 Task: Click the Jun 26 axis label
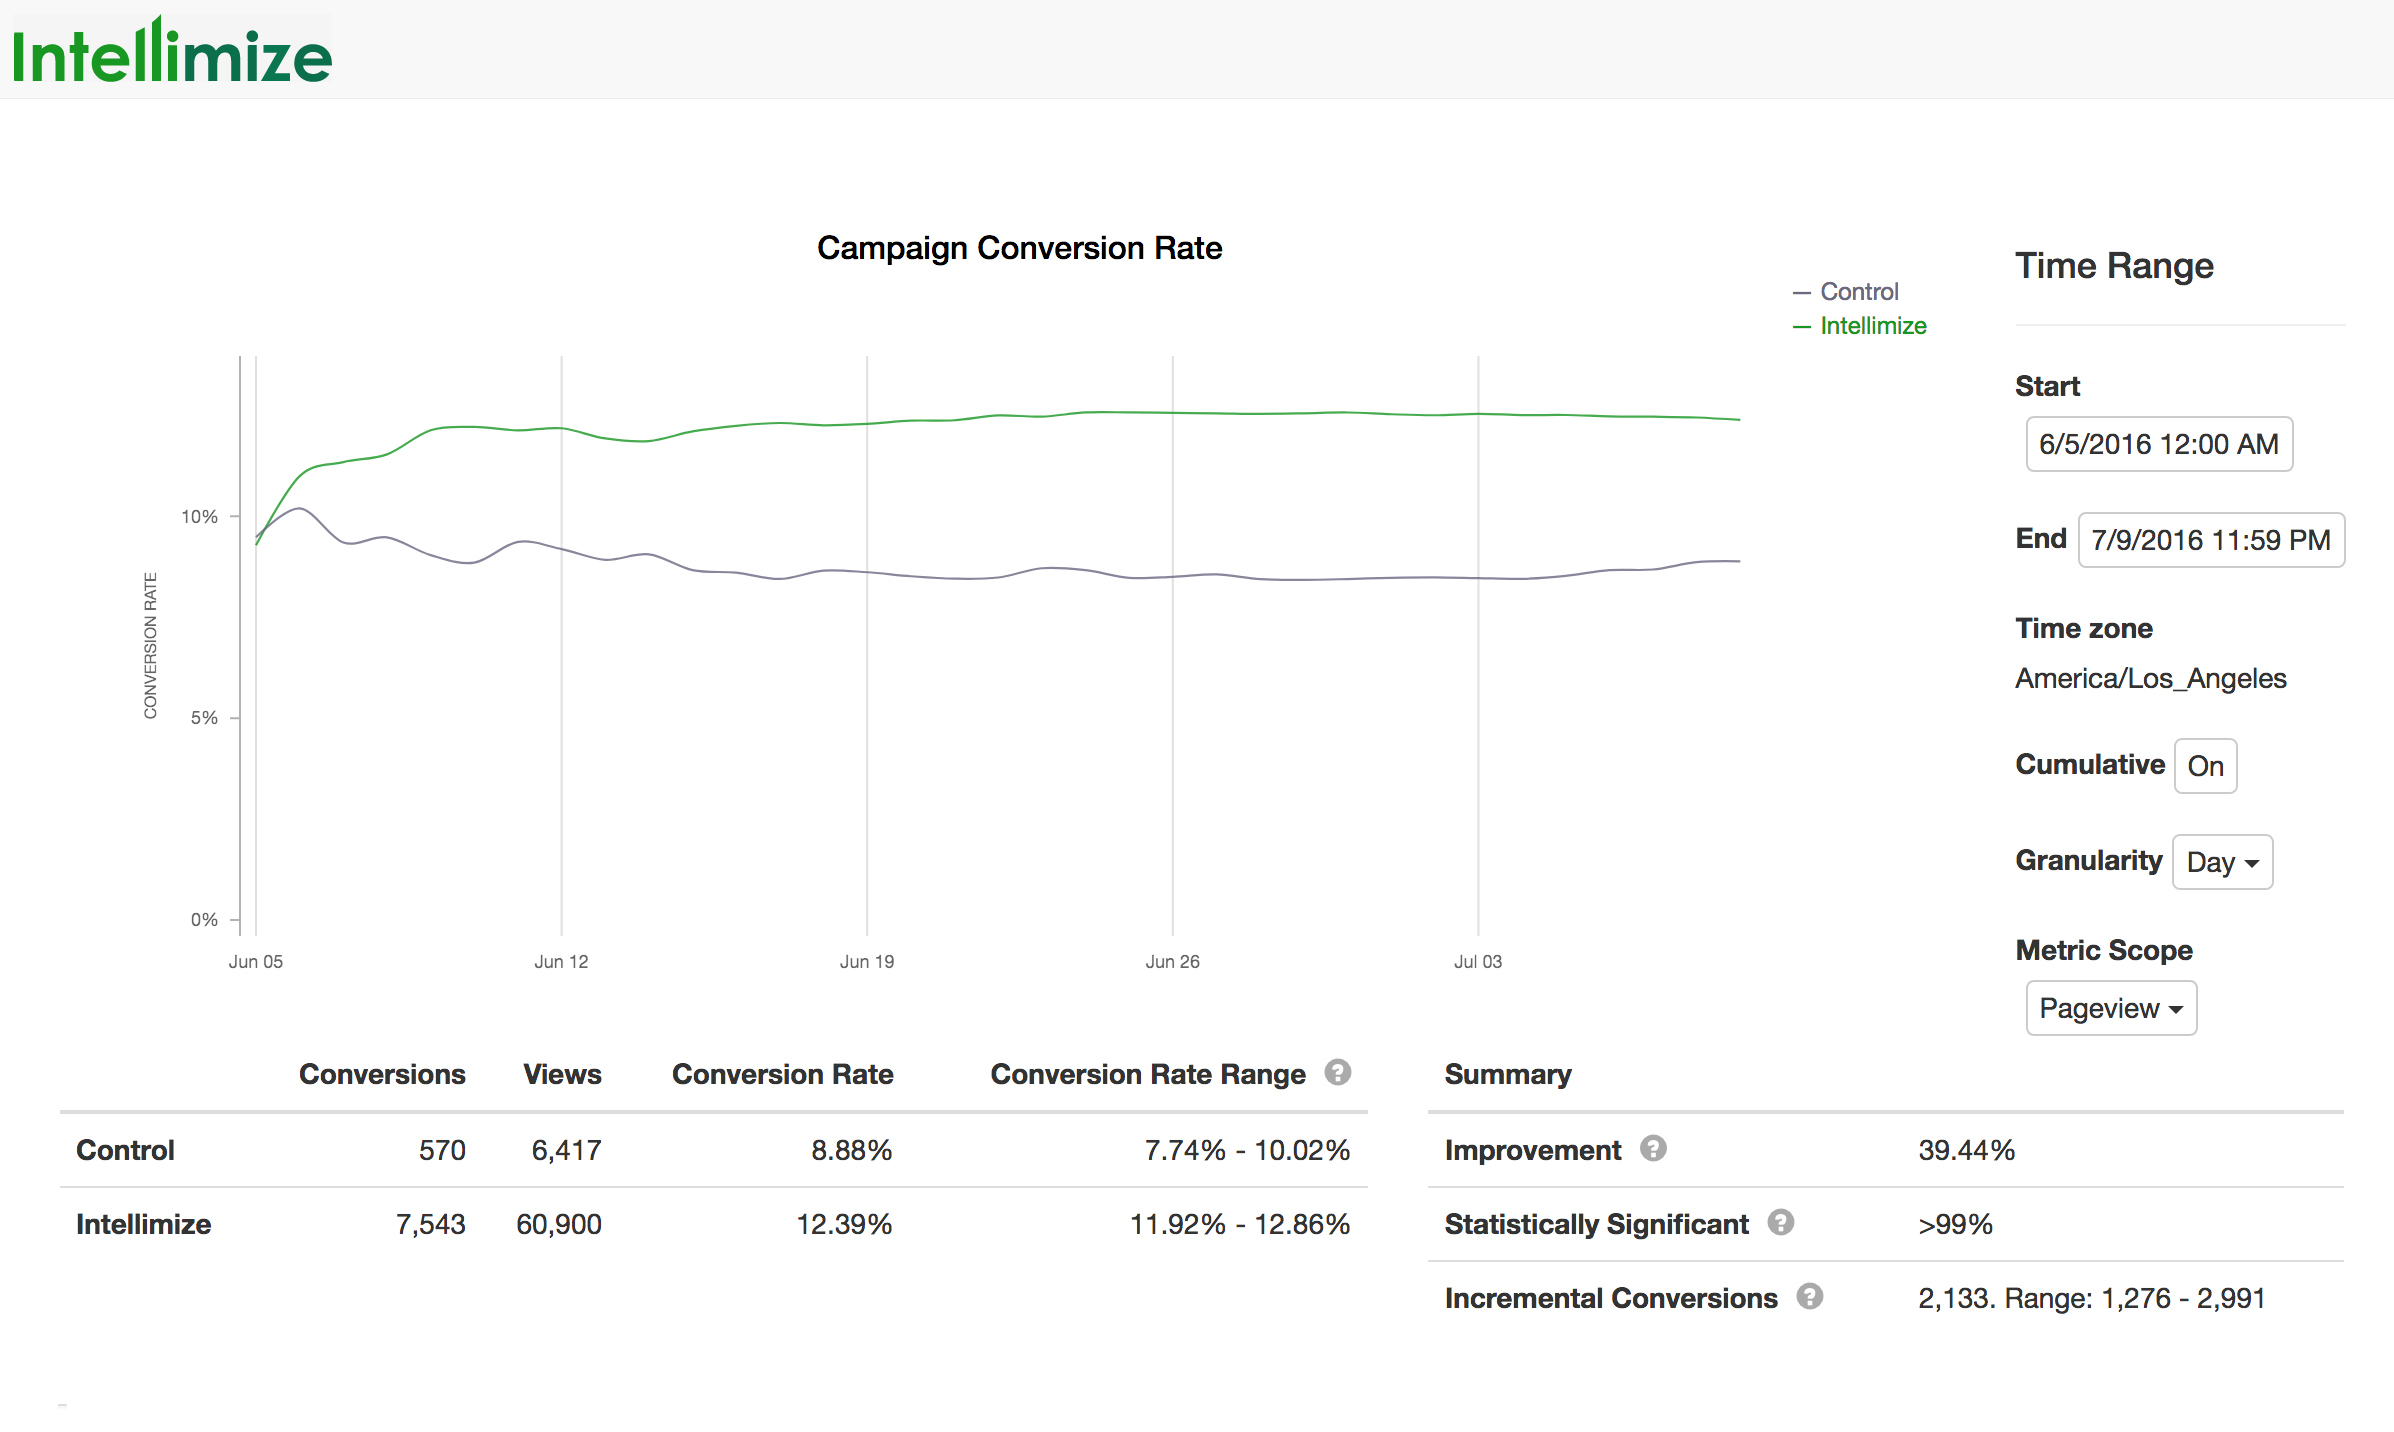coord(1172,962)
